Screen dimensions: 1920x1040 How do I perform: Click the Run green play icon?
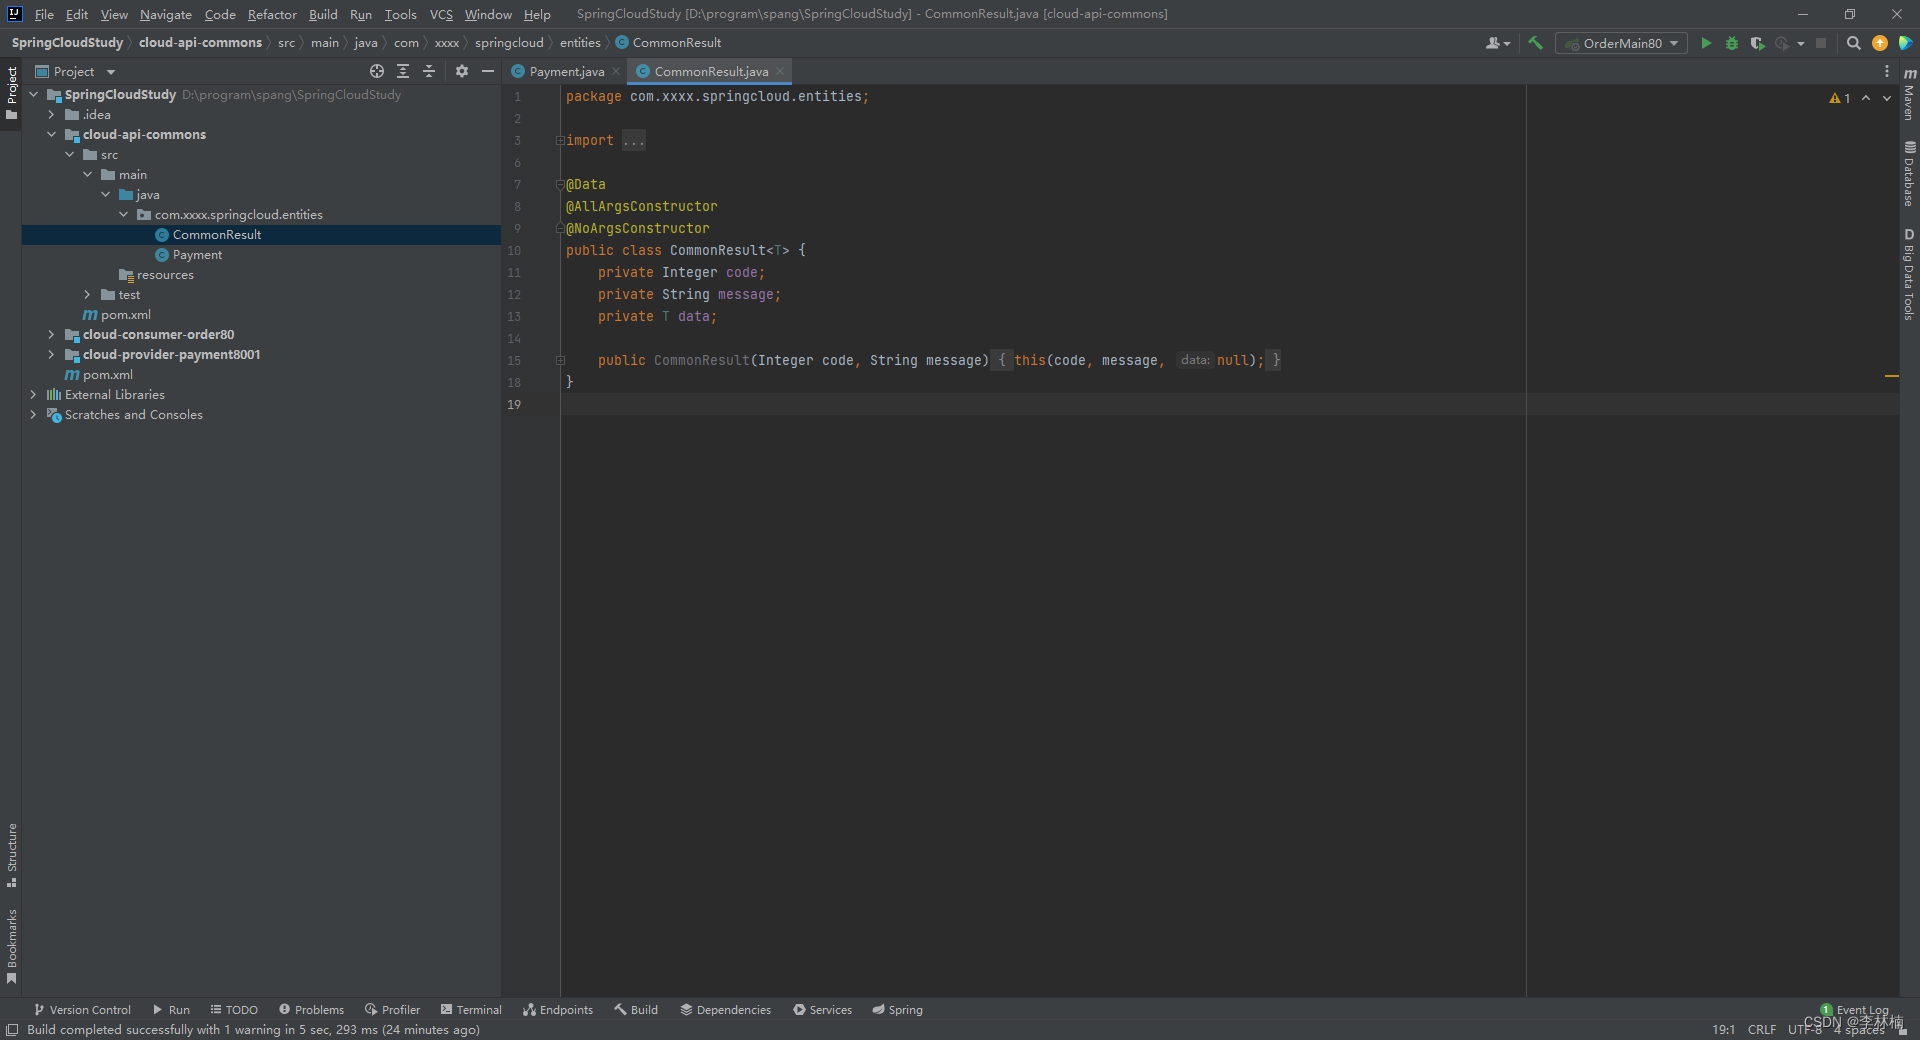1706,43
